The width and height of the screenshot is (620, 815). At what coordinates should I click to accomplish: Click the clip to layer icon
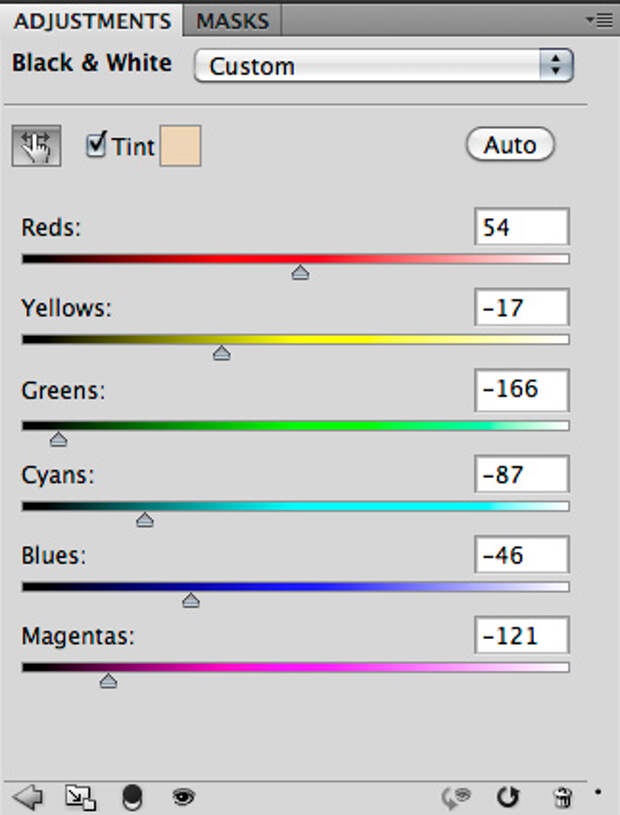(x=132, y=796)
